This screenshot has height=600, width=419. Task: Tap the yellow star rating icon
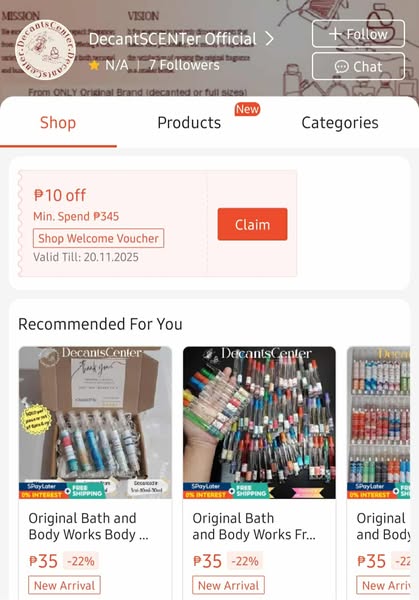(94, 65)
